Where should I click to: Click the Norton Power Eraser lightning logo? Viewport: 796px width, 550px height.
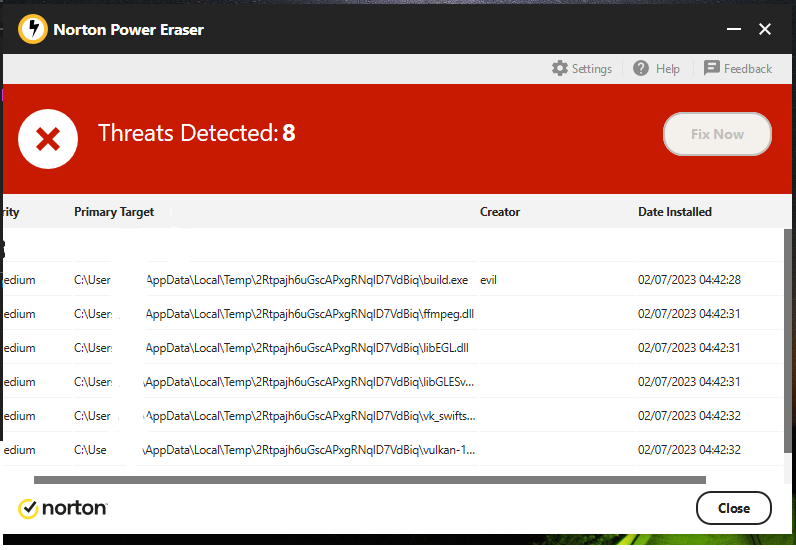coord(32,29)
